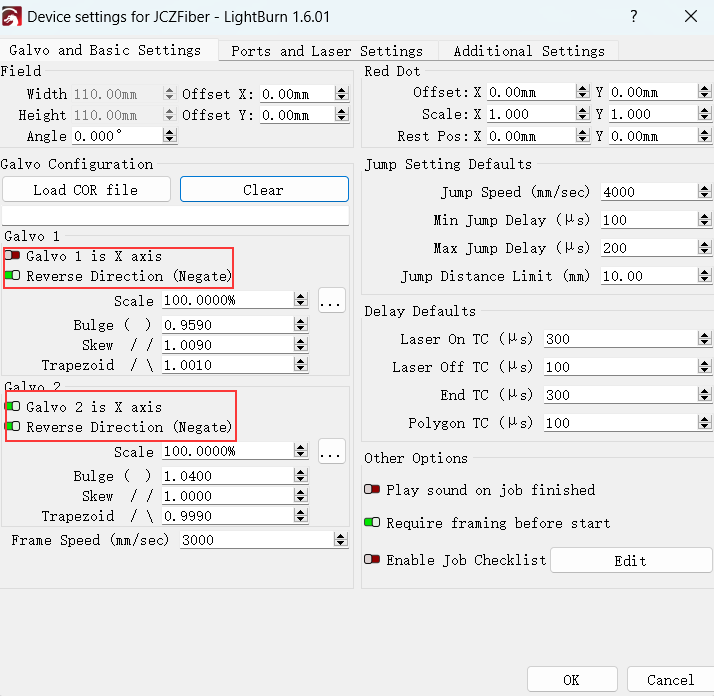Click the help question mark button
Screen dimensions: 714x696
633,17
